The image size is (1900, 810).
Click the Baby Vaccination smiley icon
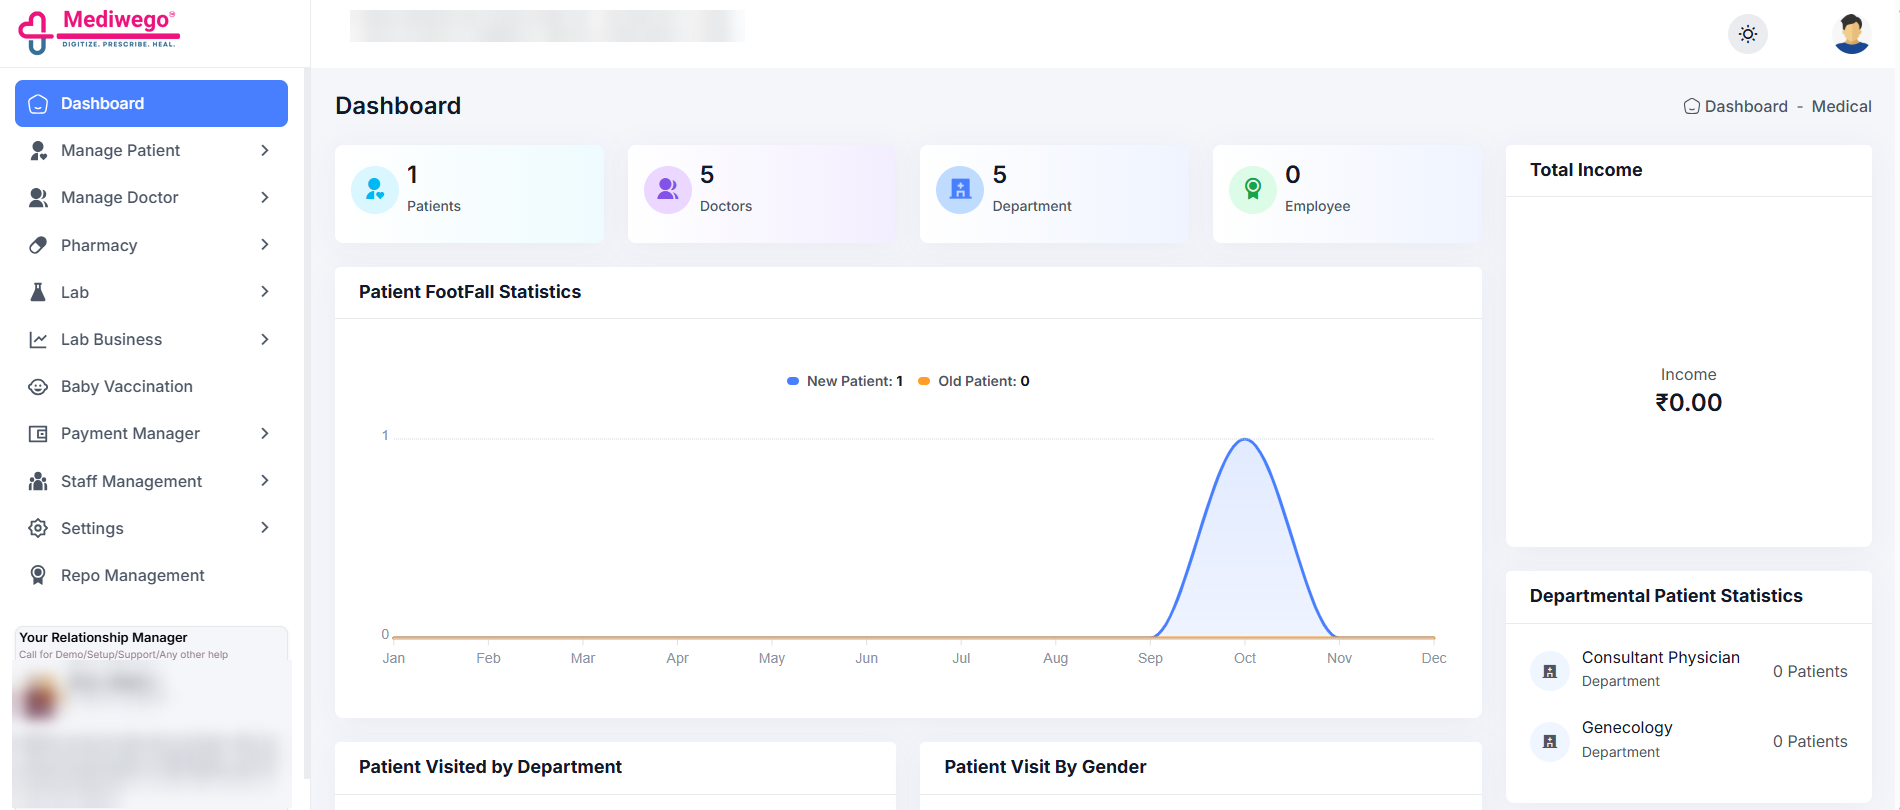38,386
